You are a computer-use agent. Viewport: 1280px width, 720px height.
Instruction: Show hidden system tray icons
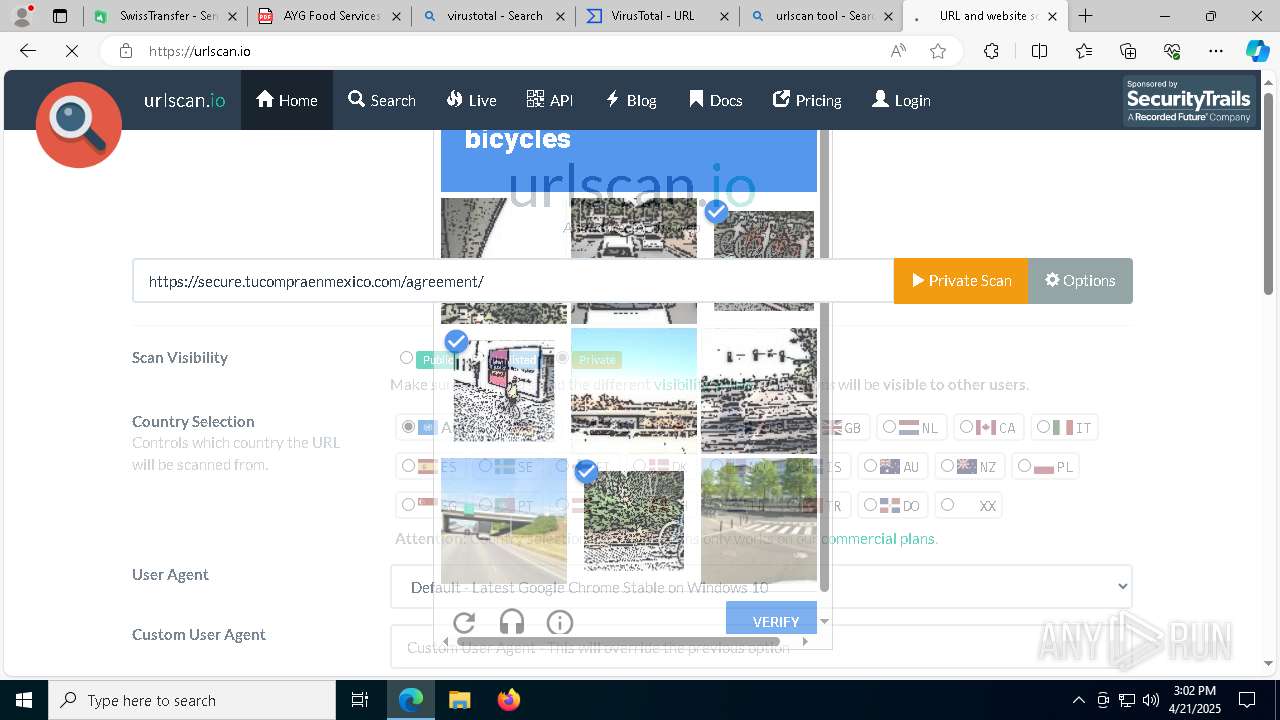point(1078,700)
